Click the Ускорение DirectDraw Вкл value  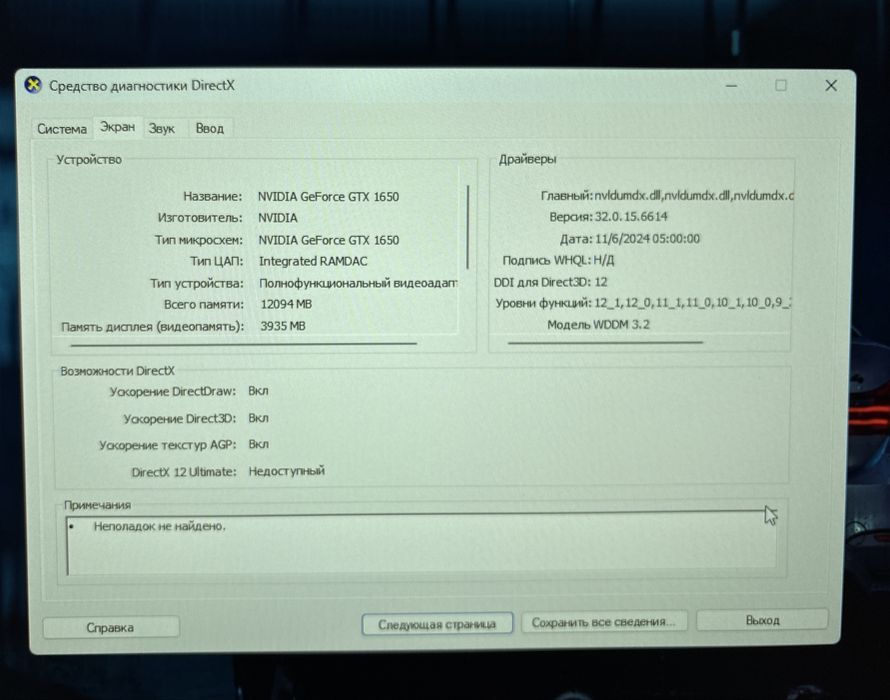tap(258, 391)
